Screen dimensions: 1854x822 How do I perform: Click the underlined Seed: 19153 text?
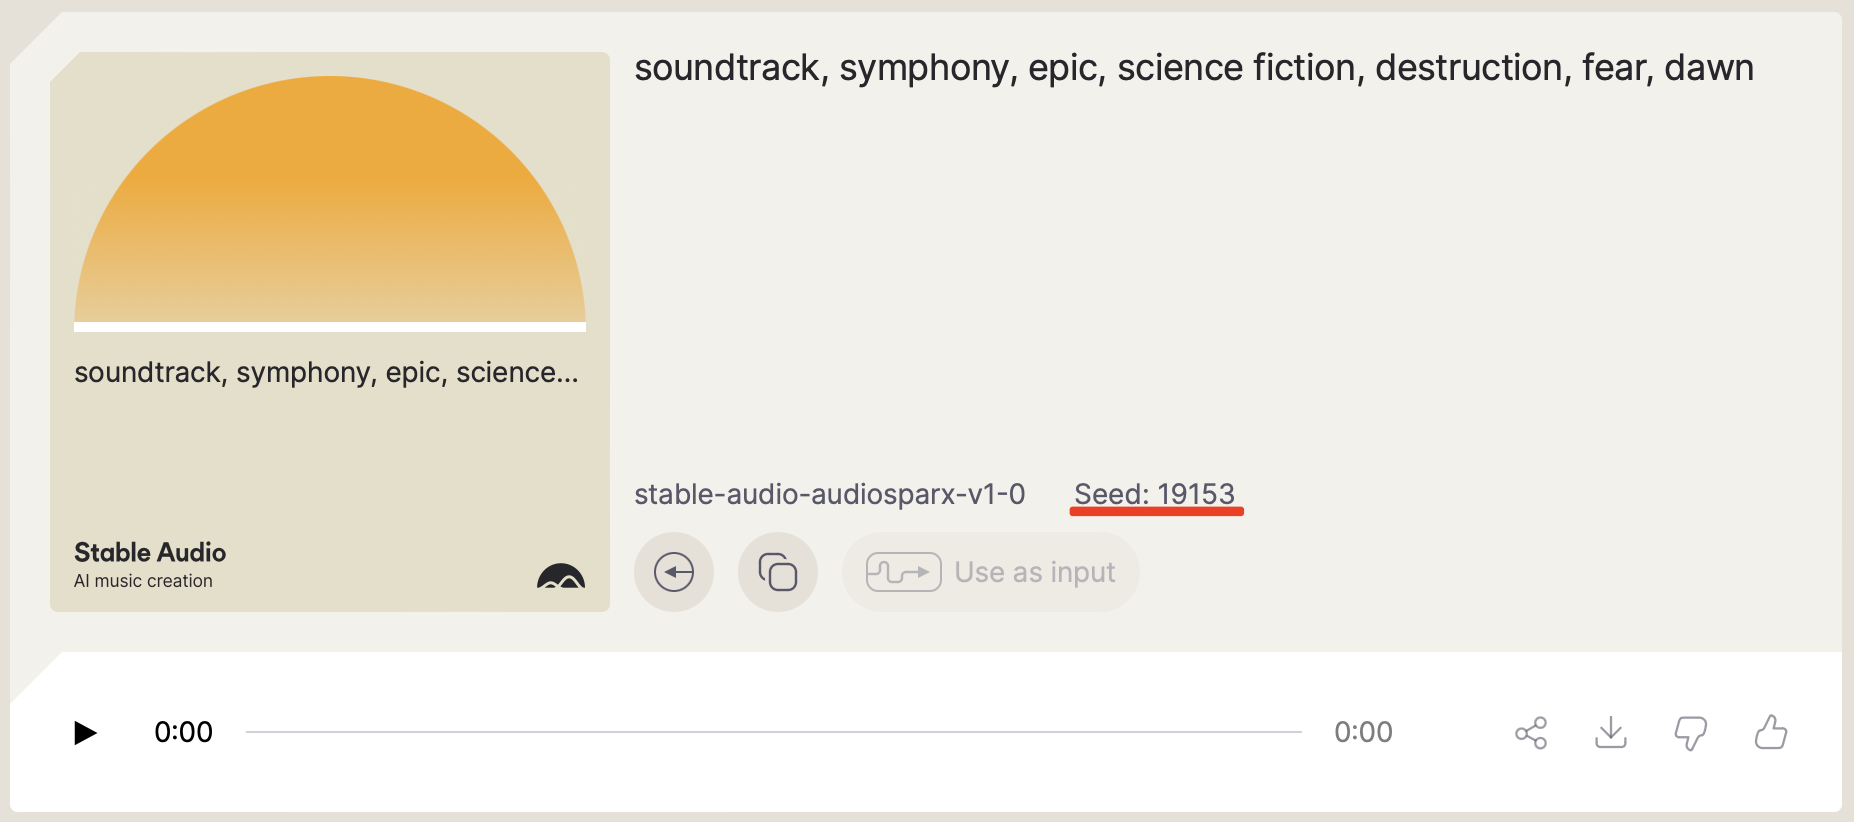[x=1154, y=494]
